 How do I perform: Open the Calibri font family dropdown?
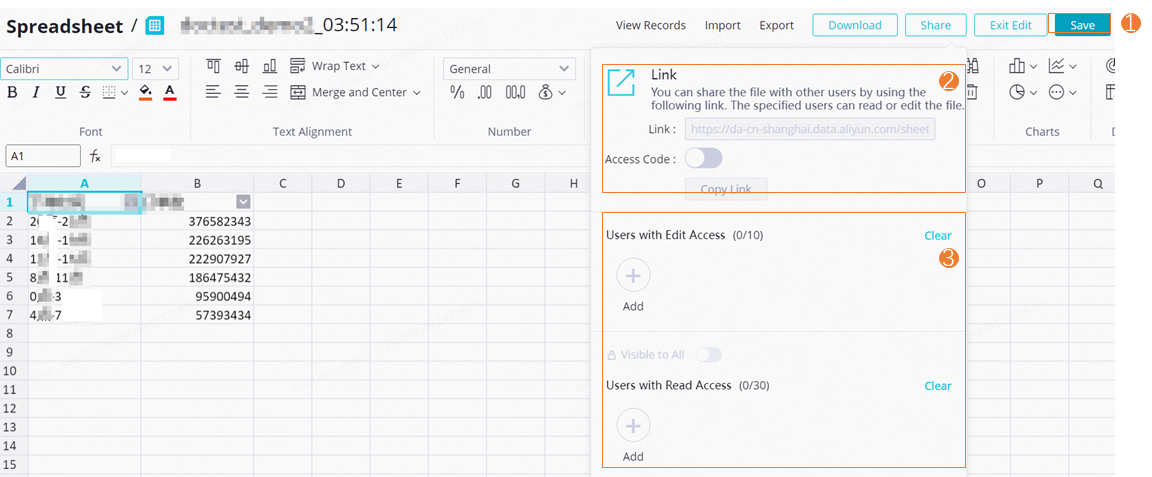pos(65,69)
